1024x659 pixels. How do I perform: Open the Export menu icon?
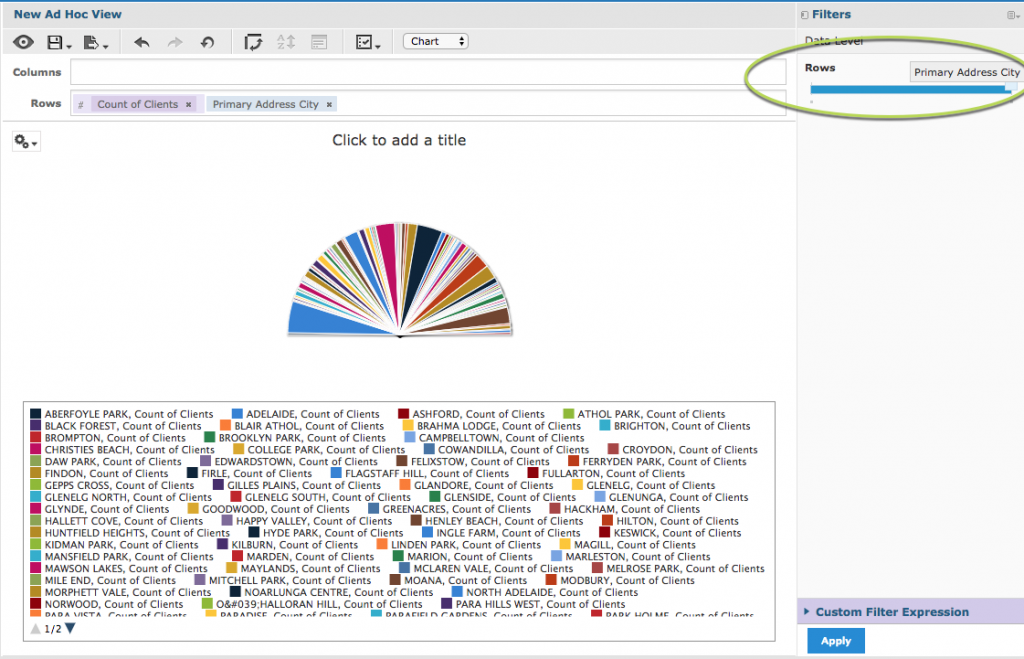tap(96, 42)
